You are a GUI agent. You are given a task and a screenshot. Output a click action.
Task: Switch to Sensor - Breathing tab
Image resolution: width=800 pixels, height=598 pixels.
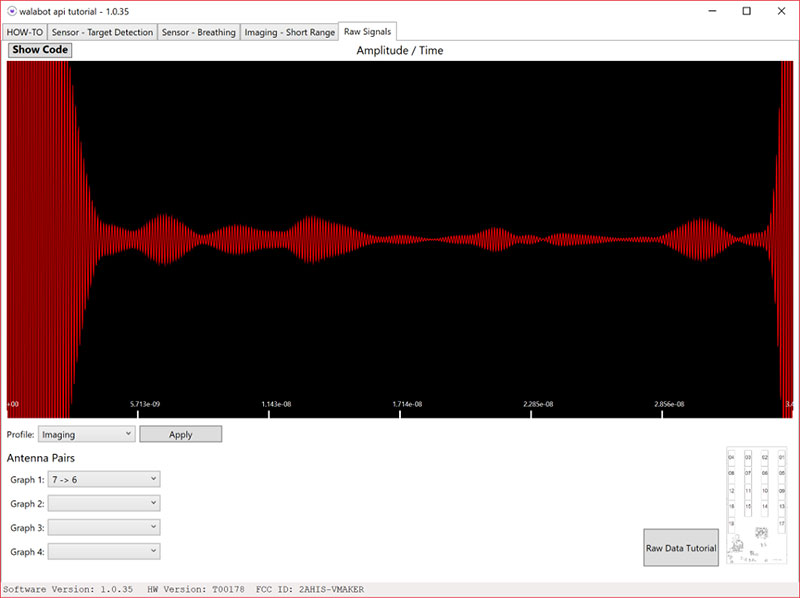[198, 32]
